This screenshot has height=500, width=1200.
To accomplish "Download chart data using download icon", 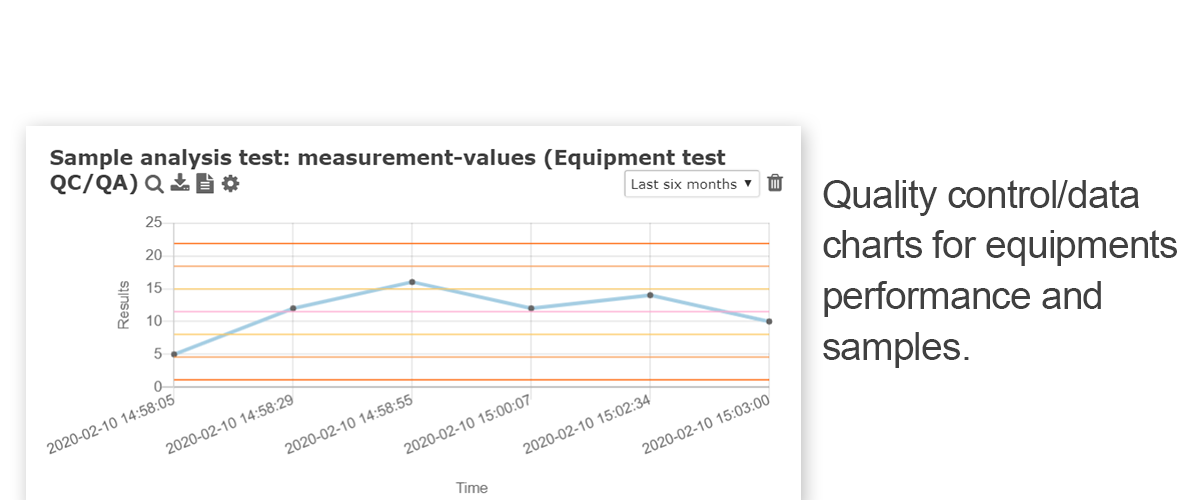I will (x=180, y=183).
